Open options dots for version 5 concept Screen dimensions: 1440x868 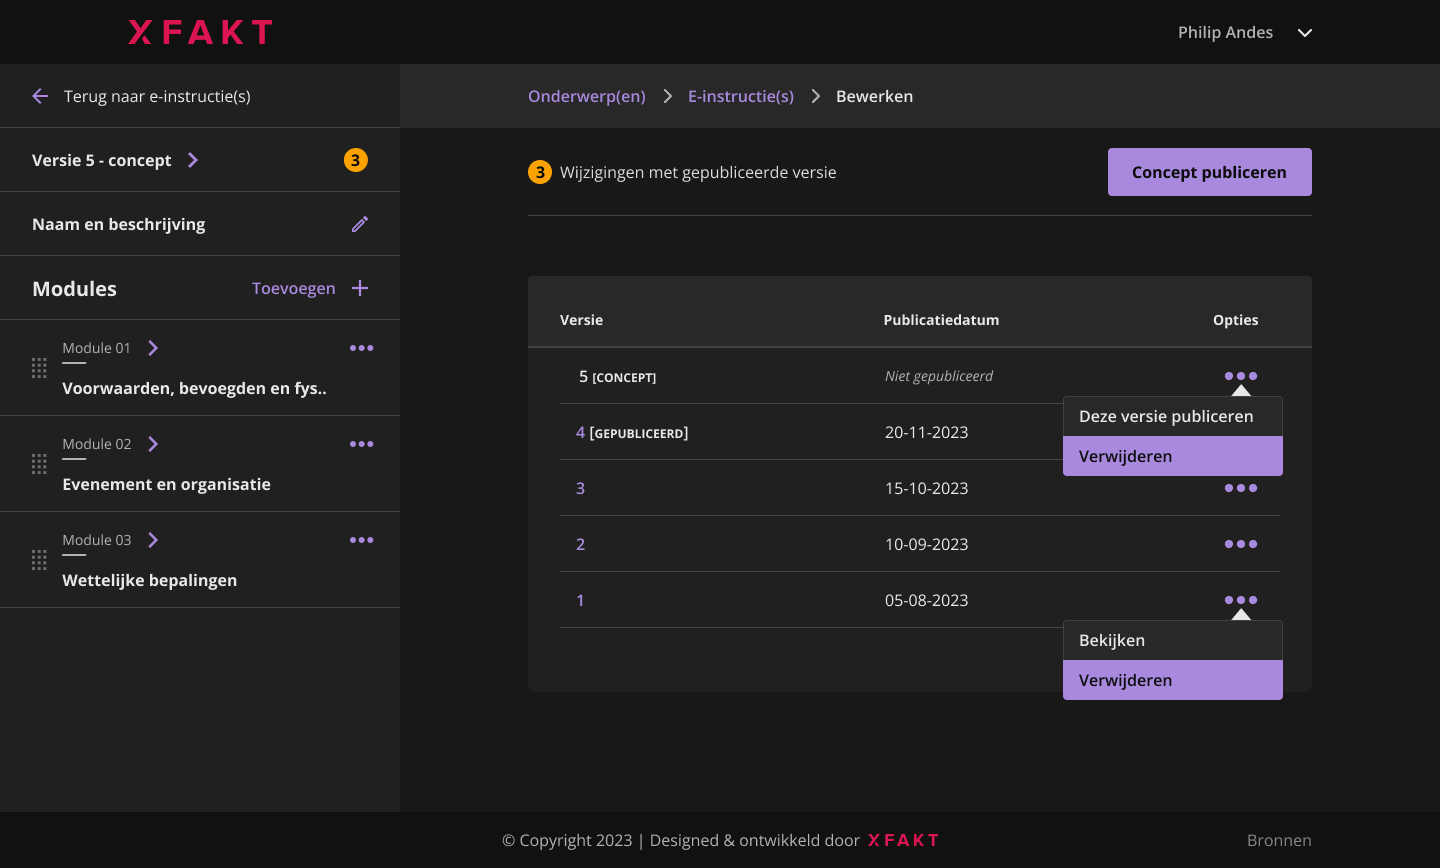point(1241,376)
